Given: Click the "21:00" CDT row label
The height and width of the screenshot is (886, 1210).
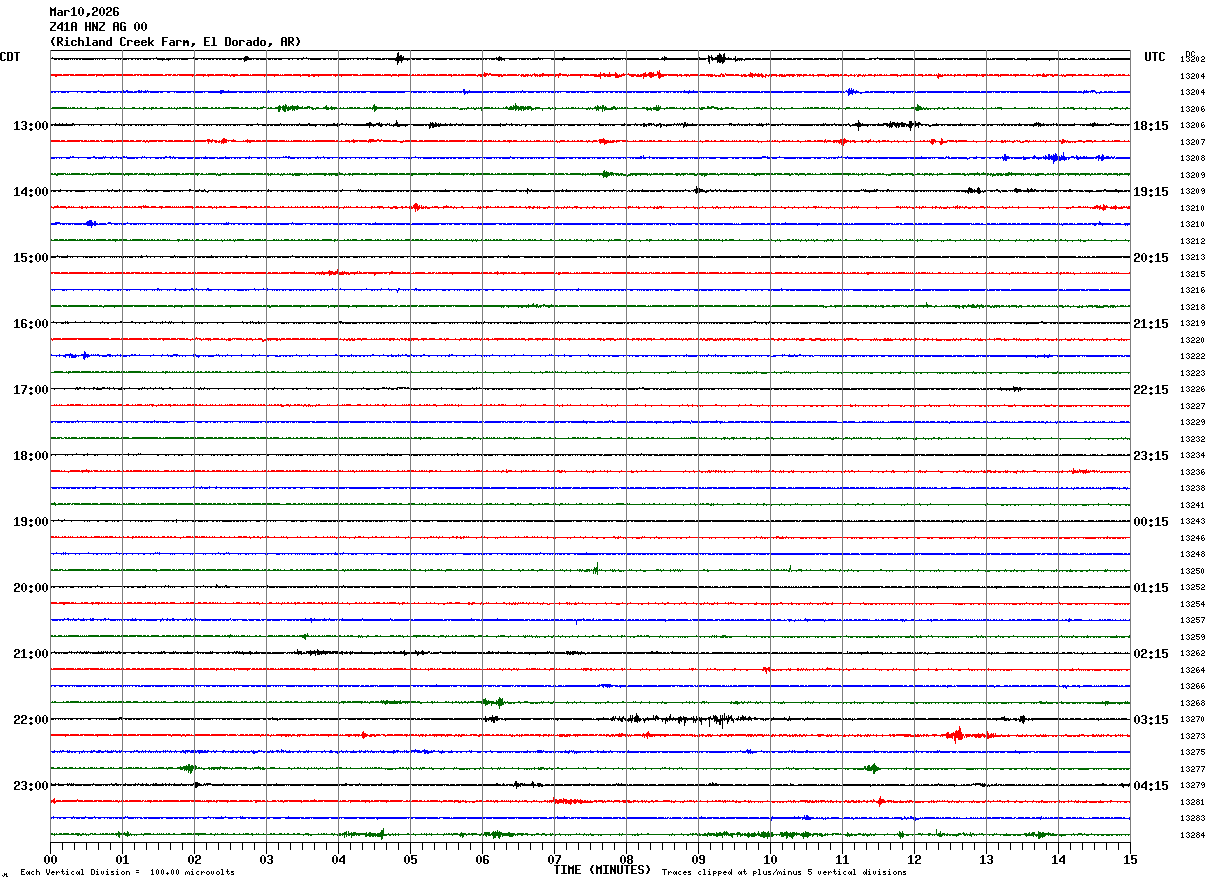Looking at the screenshot, I should coord(30,654).
